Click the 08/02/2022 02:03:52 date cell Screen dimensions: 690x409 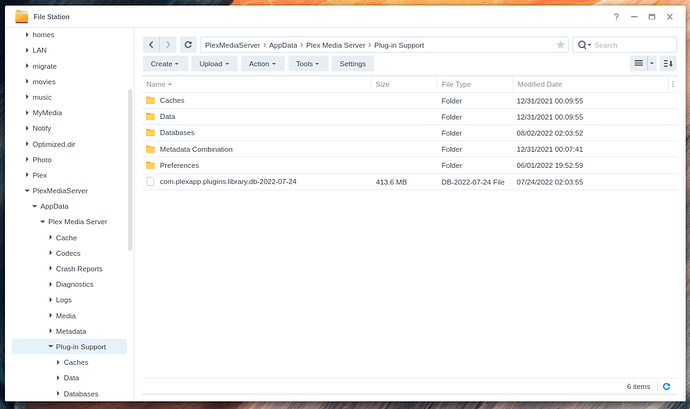(x=550, y=133)
